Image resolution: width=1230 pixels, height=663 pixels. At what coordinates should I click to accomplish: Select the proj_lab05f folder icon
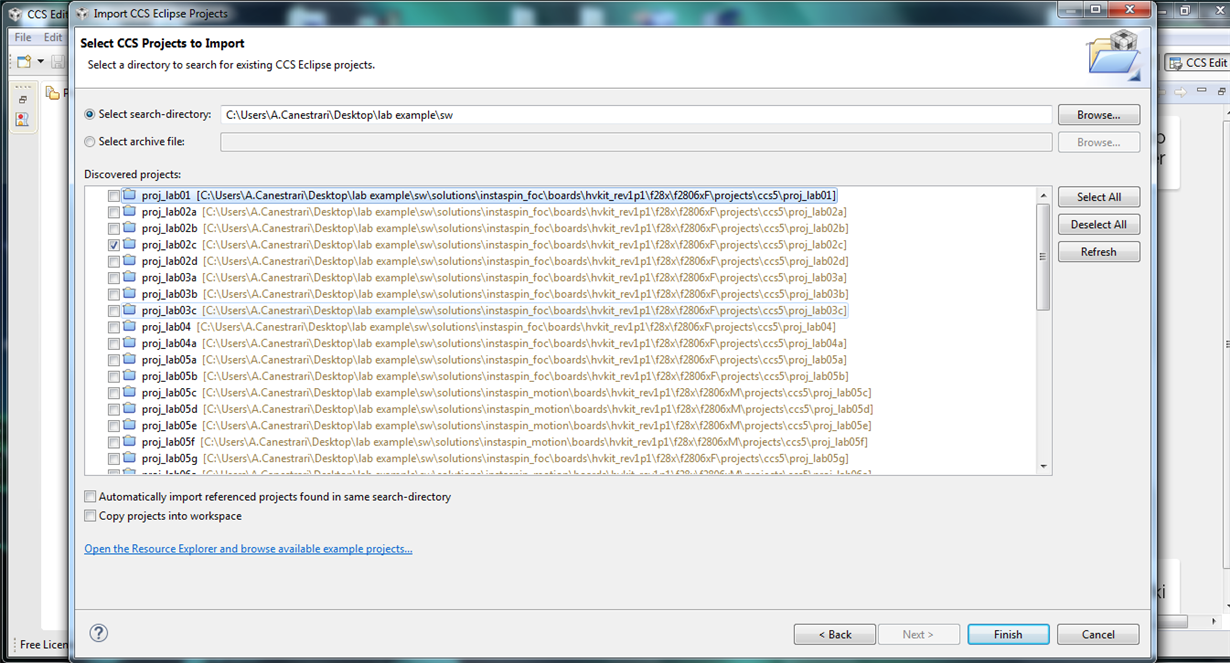click(129, 442)
